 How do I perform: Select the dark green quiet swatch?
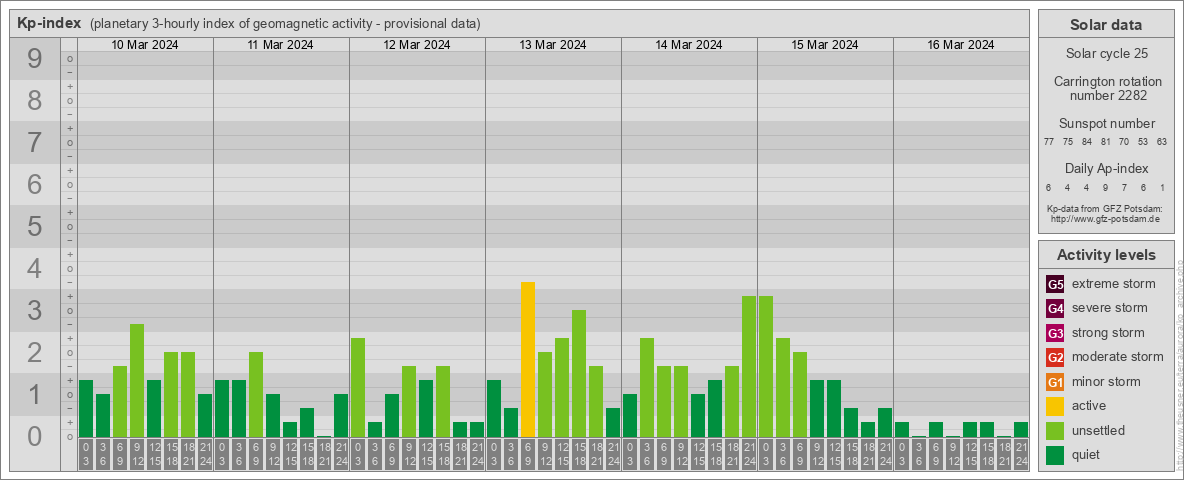click(x=1055, y=454)
